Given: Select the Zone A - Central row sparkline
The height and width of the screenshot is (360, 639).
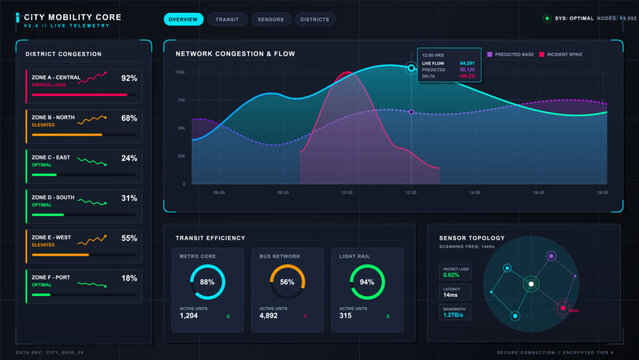Looking at the screenshot, I should coord(92,78).
